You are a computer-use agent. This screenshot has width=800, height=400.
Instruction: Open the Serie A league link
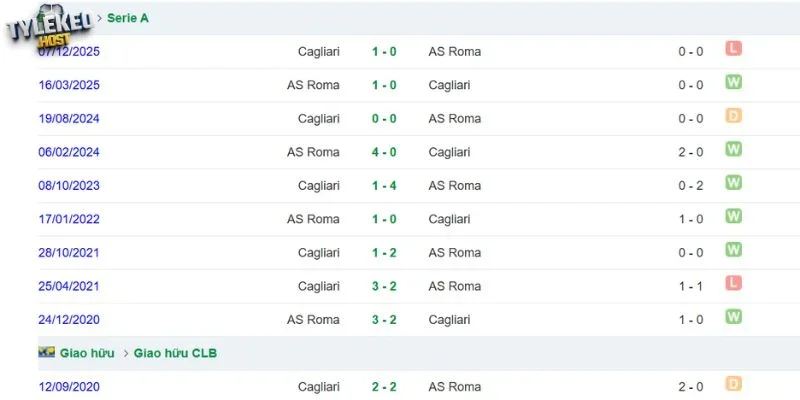(x=128, y=18)
